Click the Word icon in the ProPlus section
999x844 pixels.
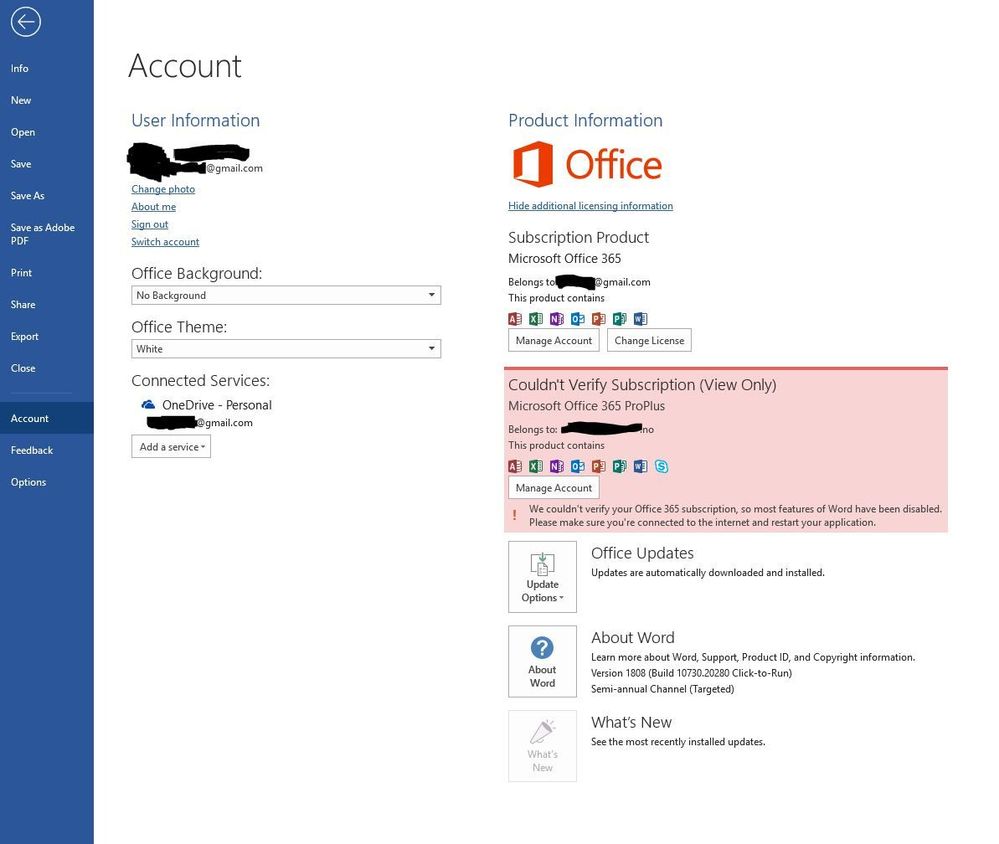point(640,466)
